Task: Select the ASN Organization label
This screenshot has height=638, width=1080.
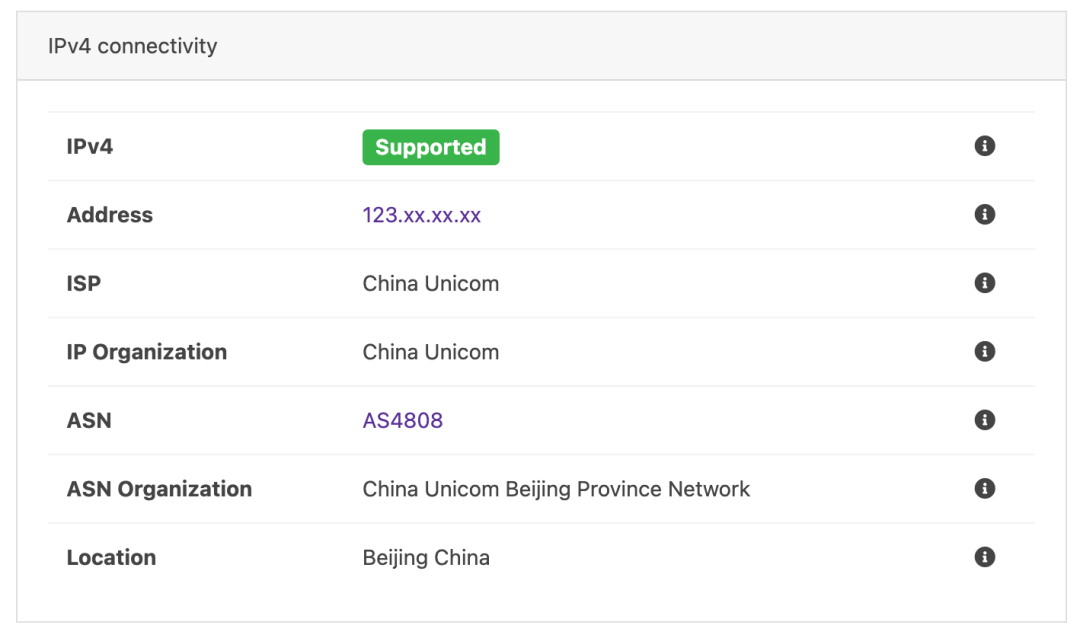Action: (159, 489)
